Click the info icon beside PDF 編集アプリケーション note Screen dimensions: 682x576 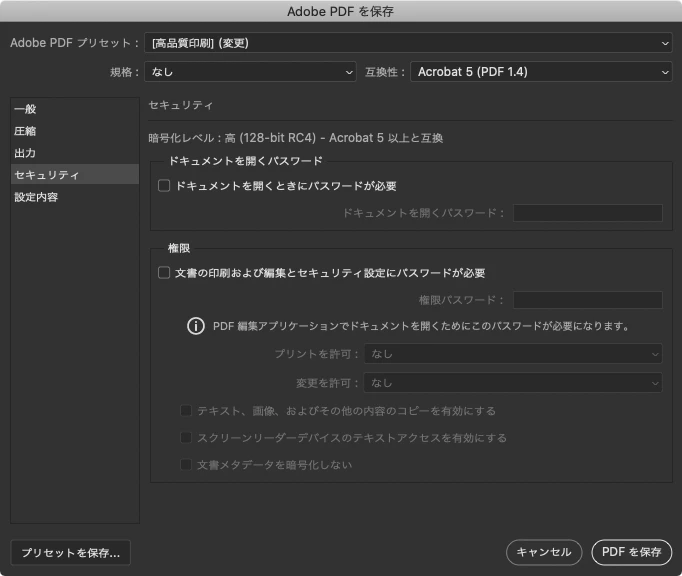coord(196,326)
